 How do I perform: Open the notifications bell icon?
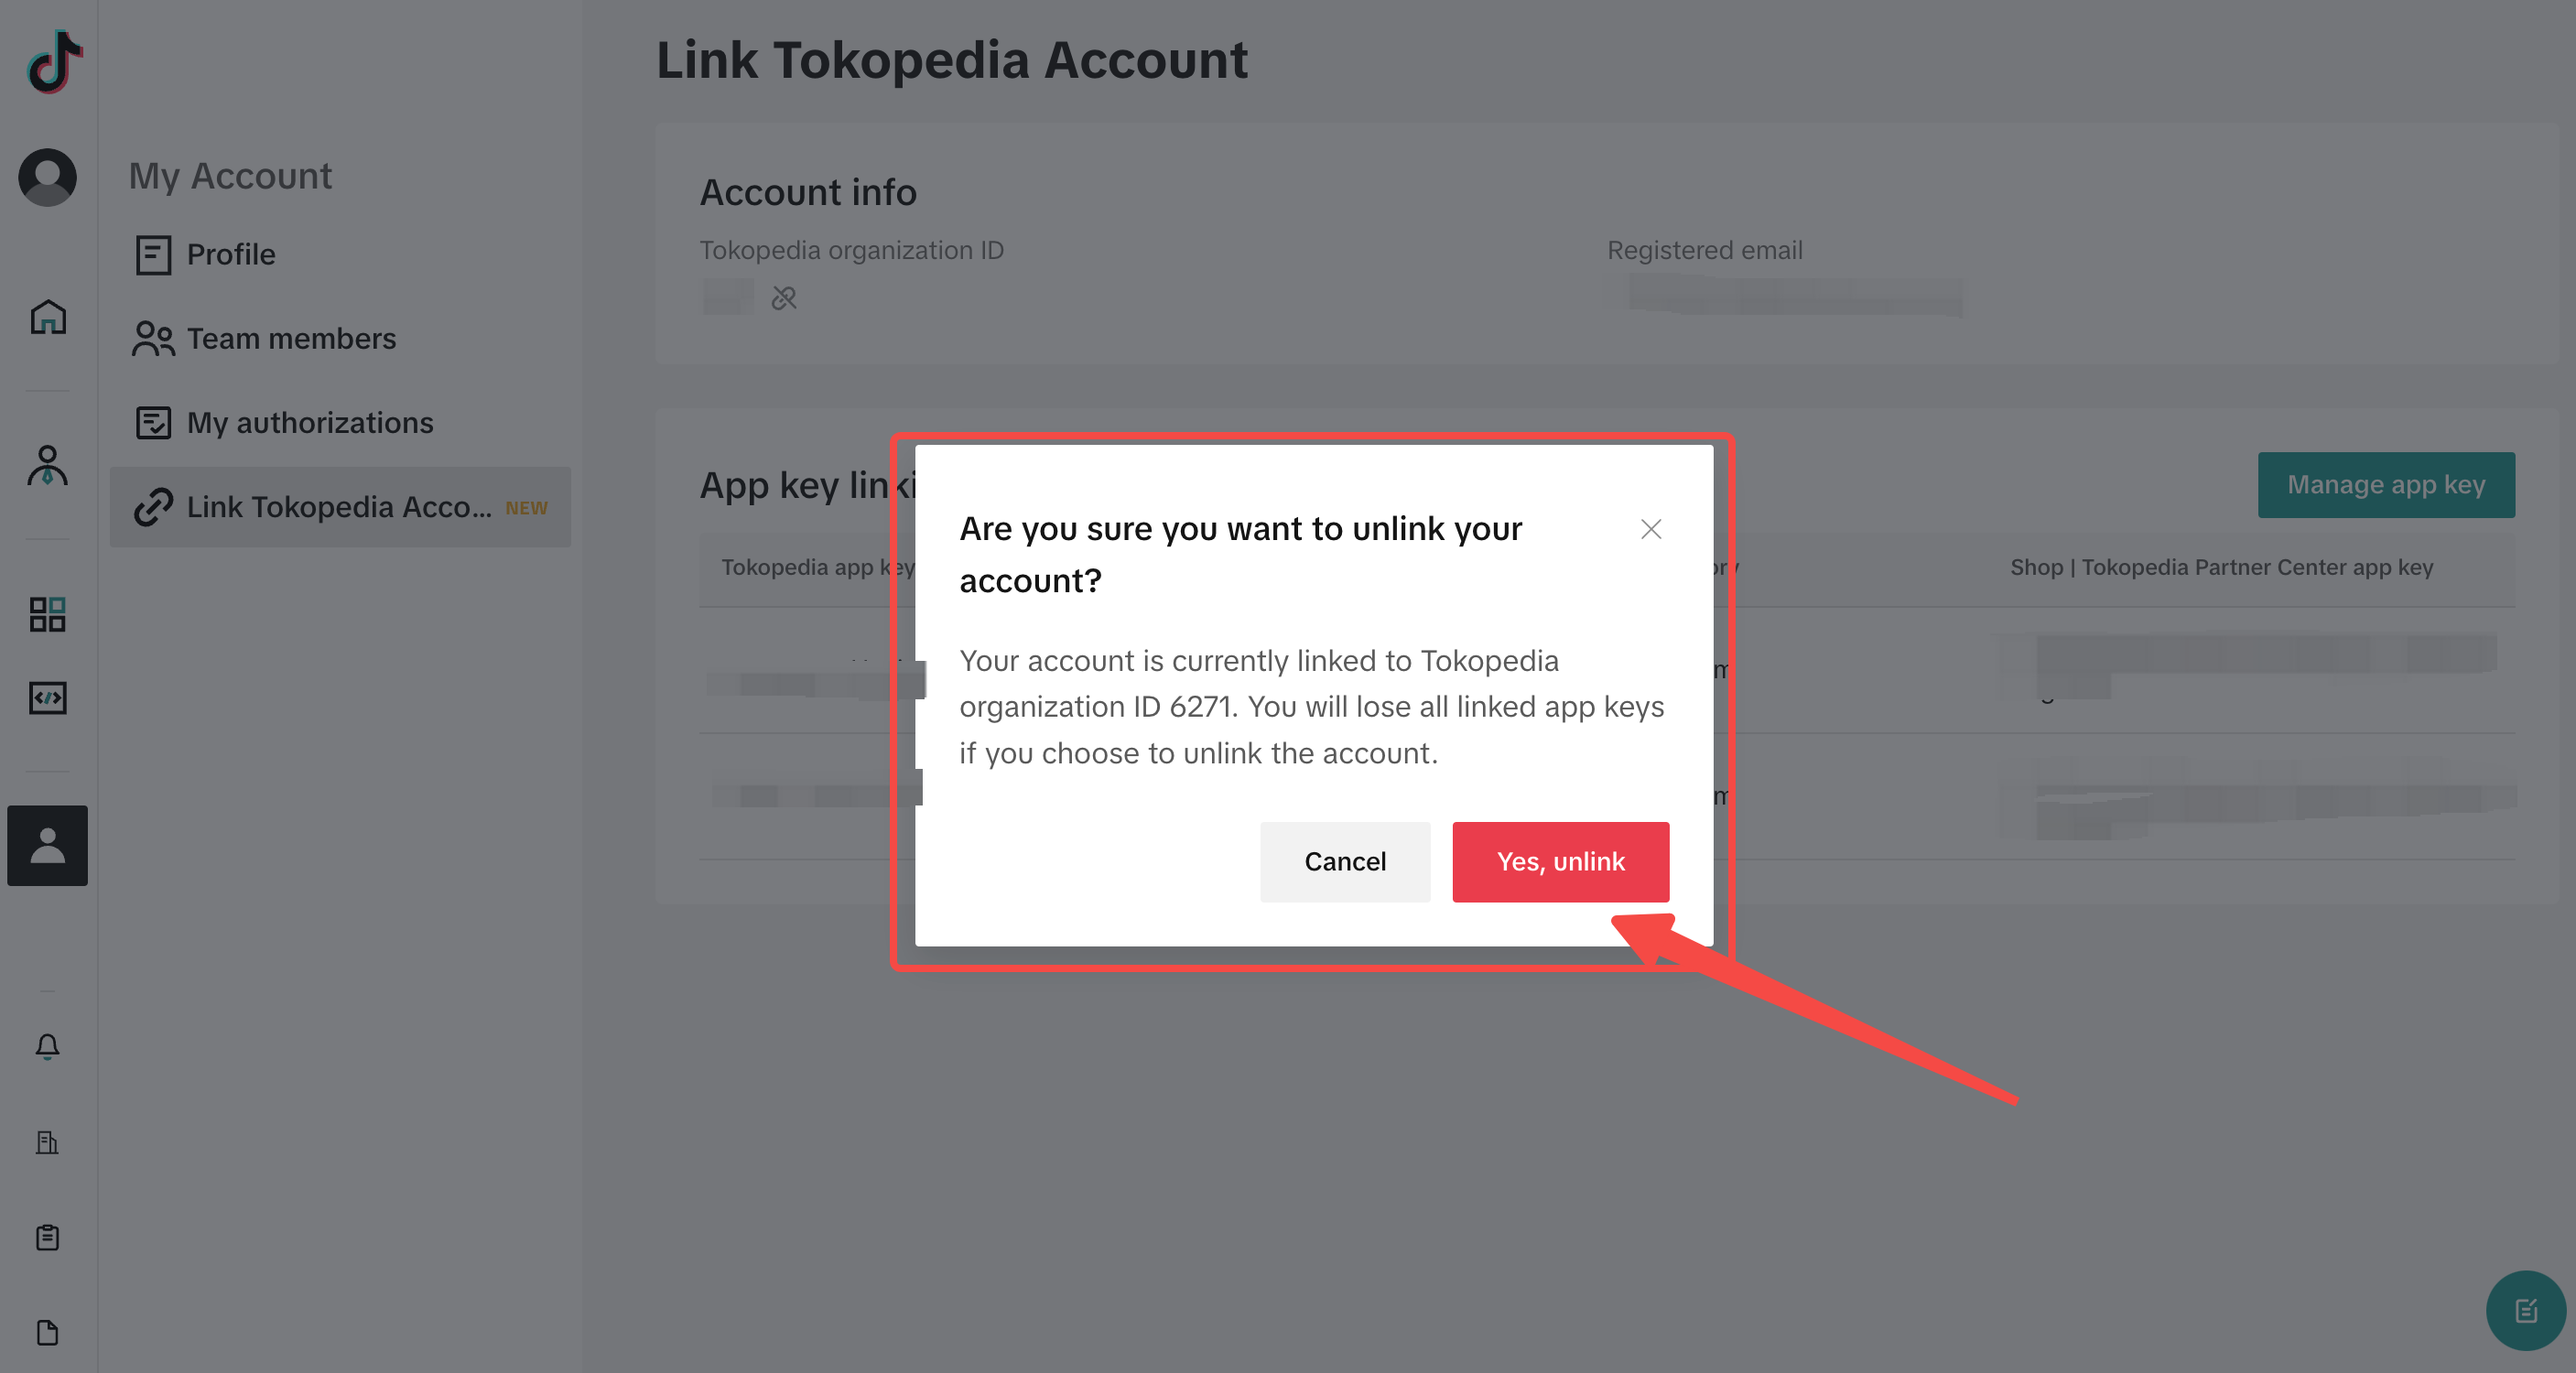(x=47, y=1047)
